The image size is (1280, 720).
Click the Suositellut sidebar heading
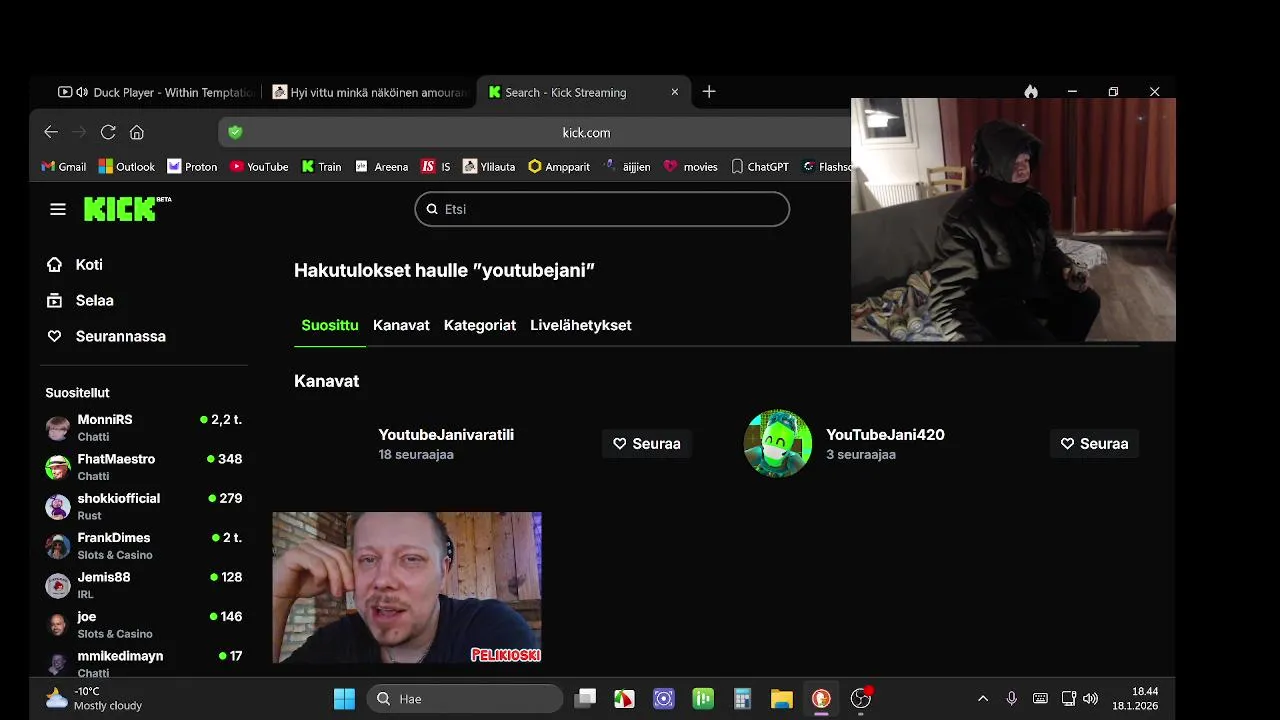(77, 393)
